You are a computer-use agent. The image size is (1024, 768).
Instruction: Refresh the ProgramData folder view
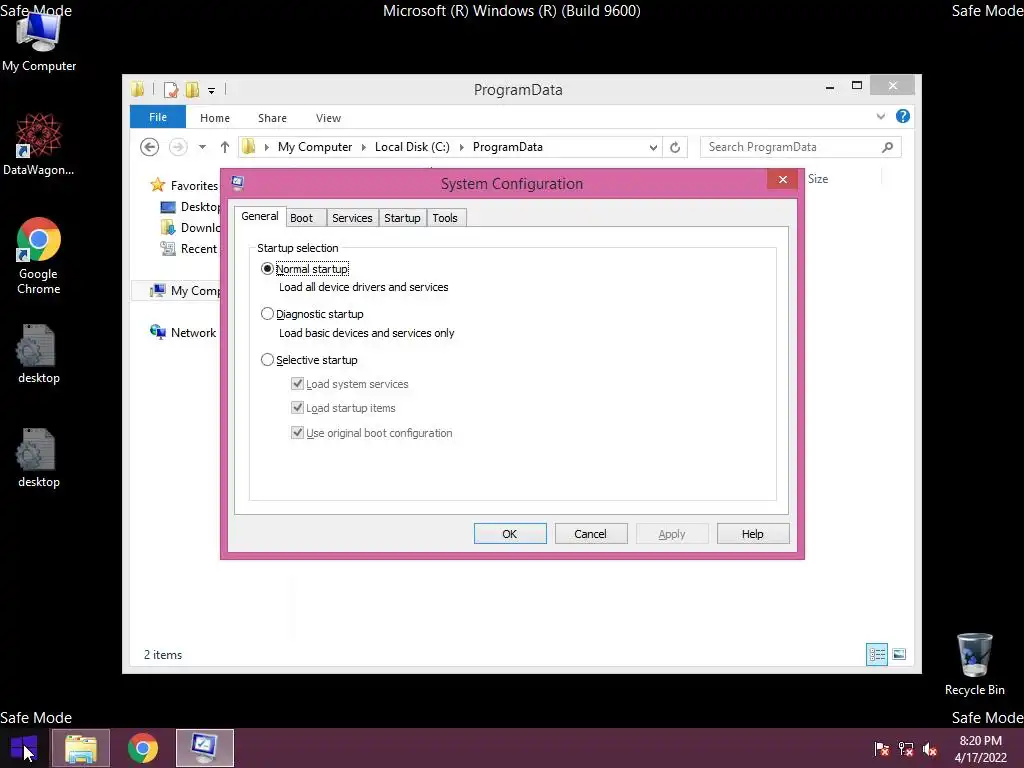(x=675, y=147)
